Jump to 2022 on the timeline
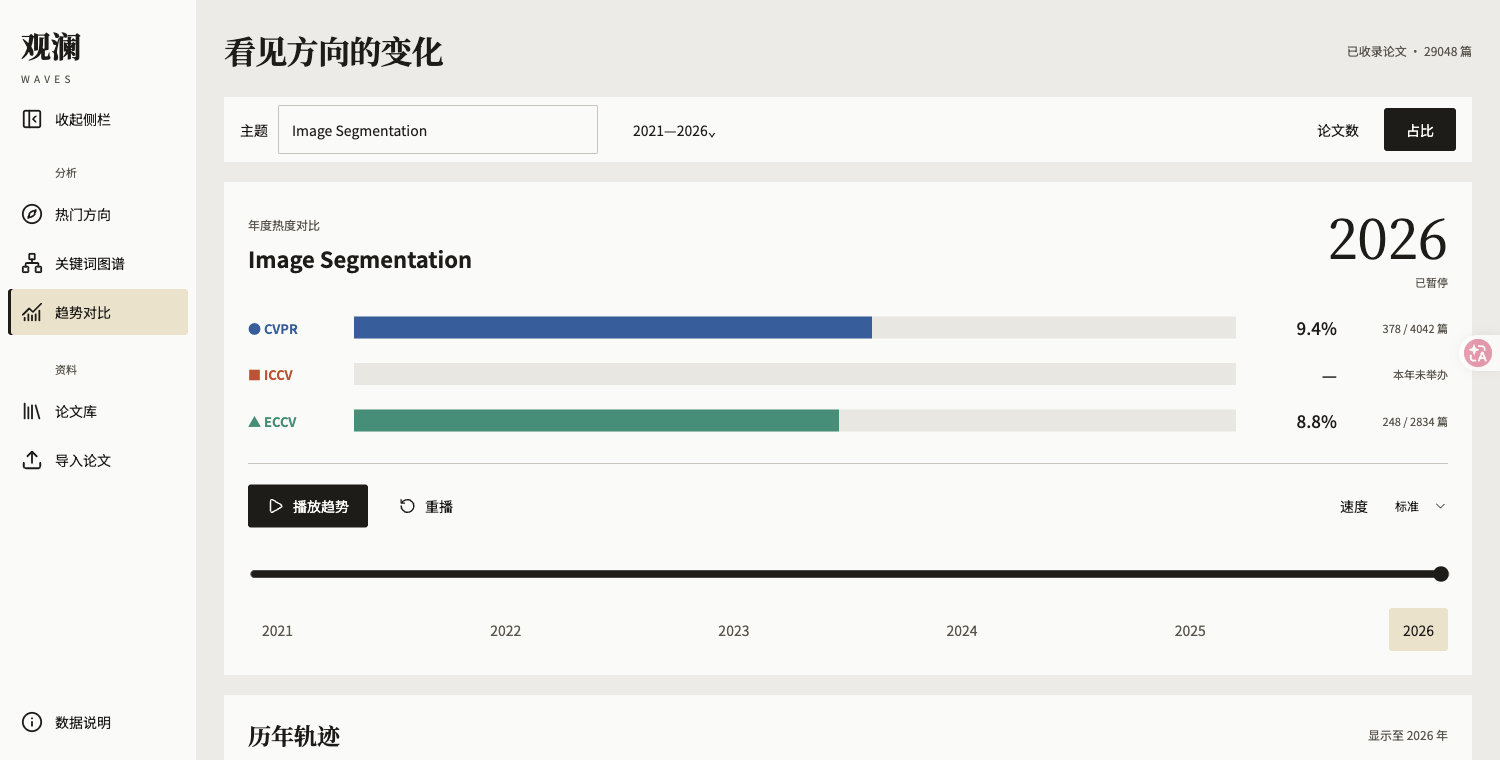1500x760 pixels. (x=506, y=631)
